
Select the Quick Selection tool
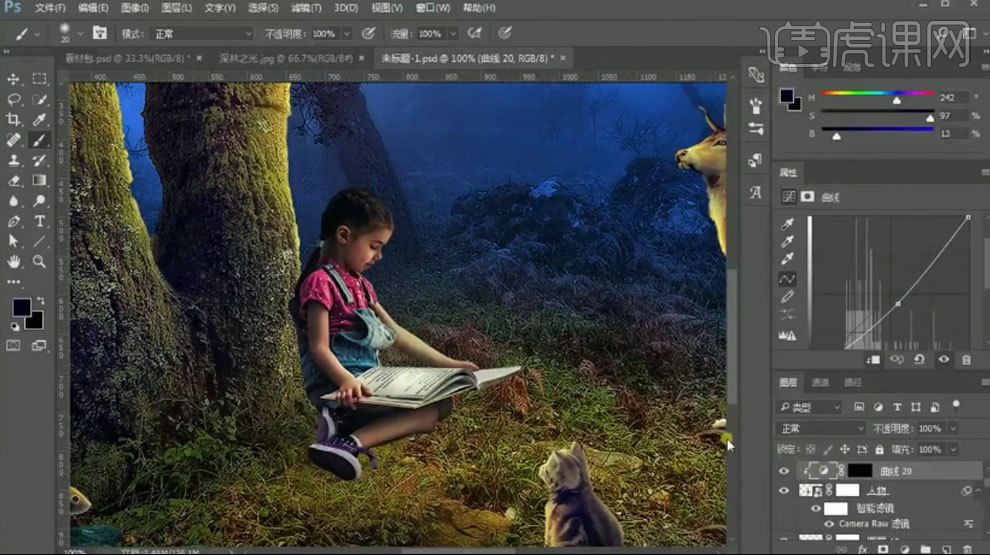(x=40, y=99)
